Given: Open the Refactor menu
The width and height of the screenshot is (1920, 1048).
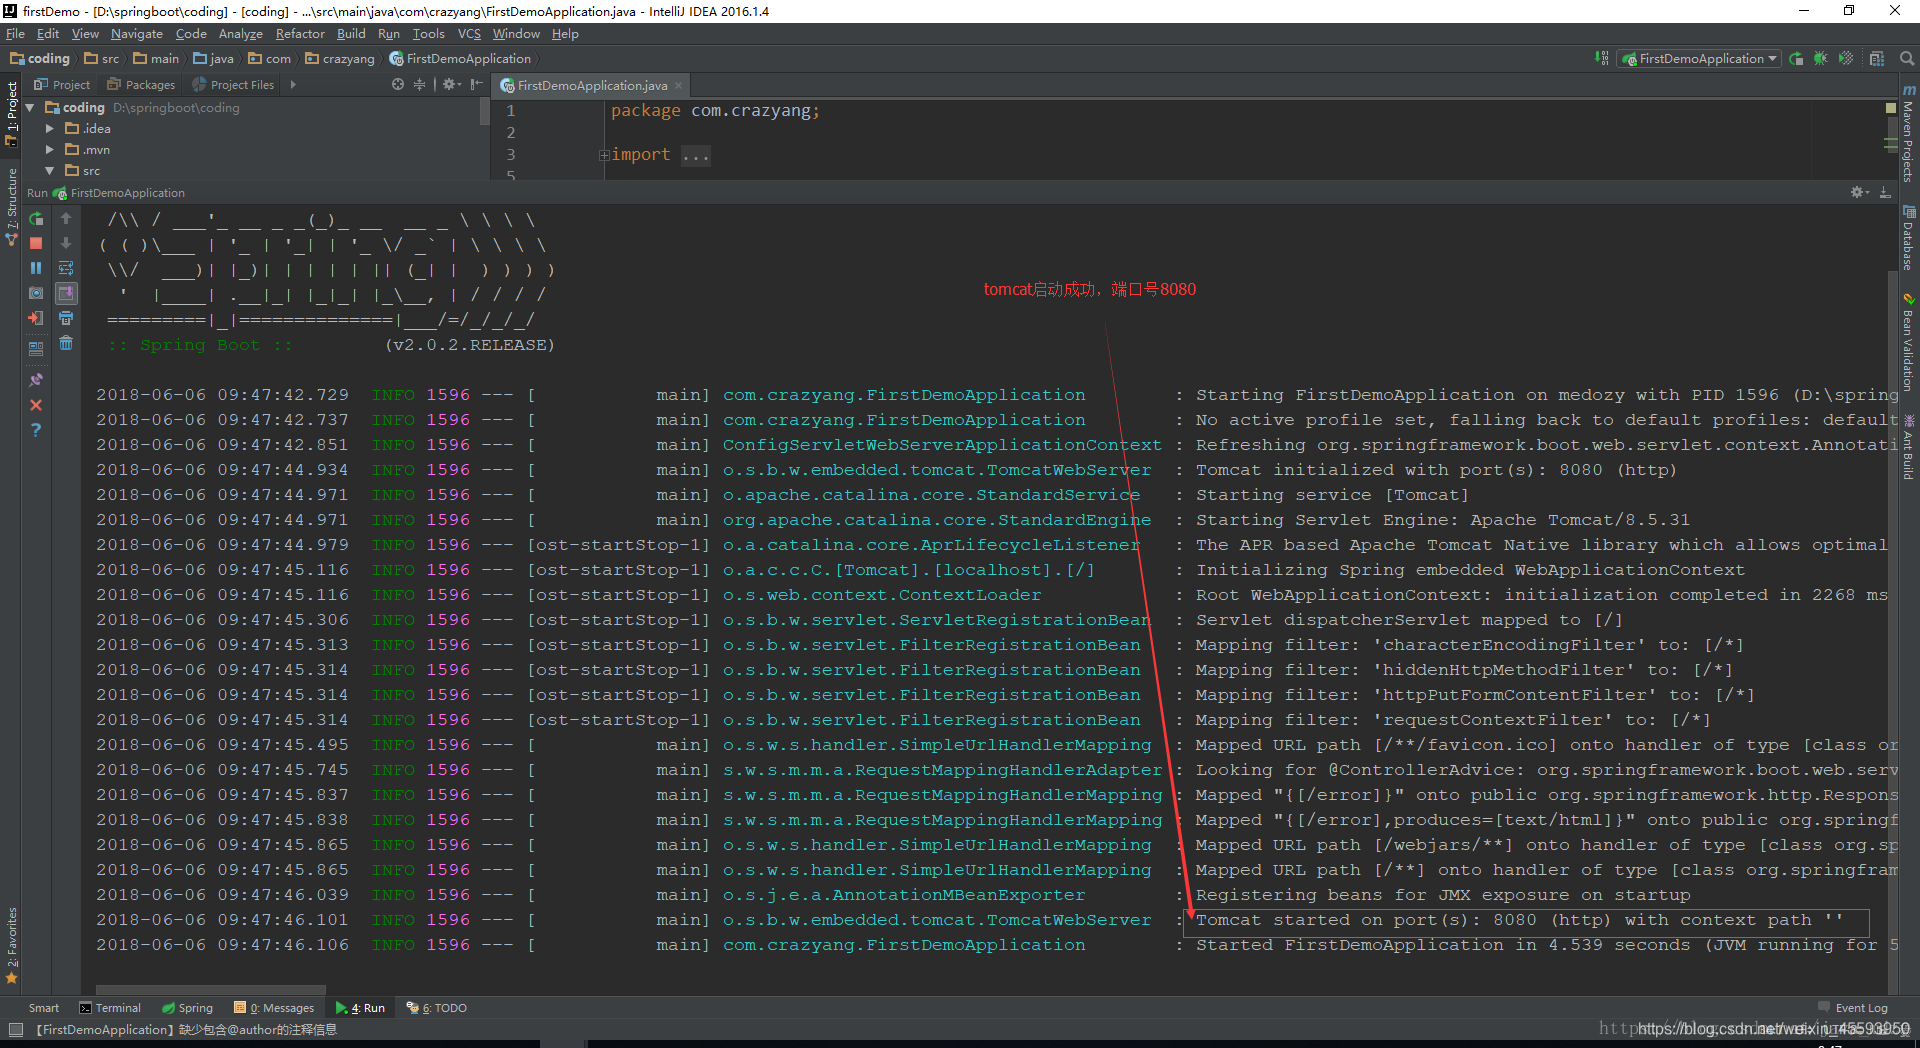Looking at the screenshot, I should click(300, 33).
